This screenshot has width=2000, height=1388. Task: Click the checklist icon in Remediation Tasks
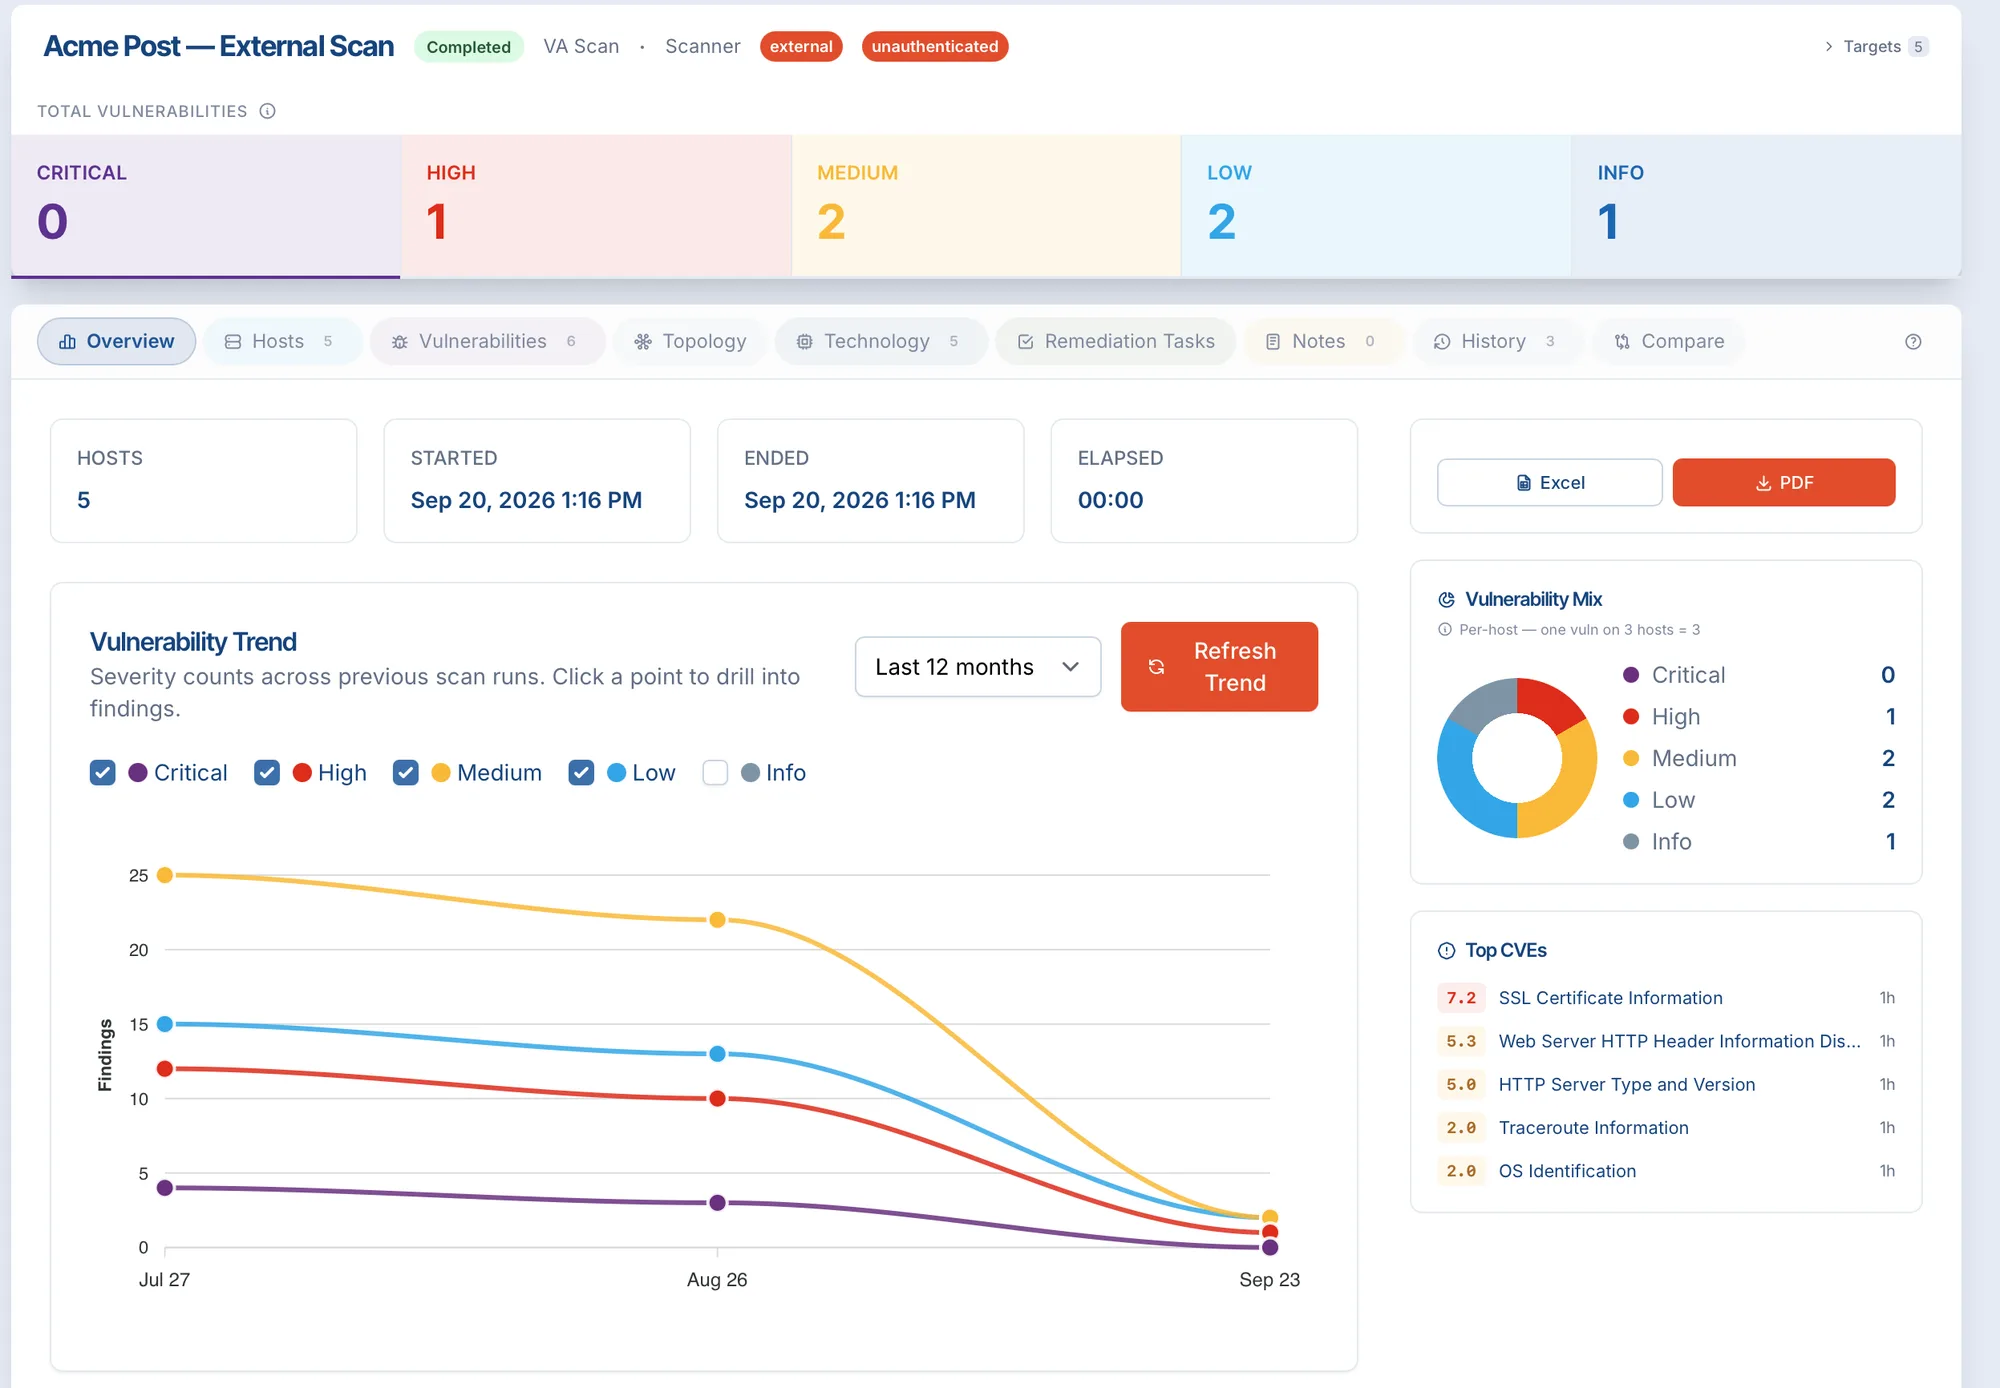(1025, 342)
